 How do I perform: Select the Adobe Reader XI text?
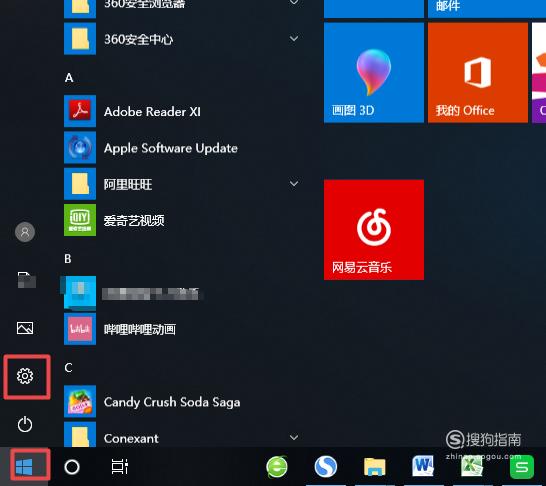152,112
